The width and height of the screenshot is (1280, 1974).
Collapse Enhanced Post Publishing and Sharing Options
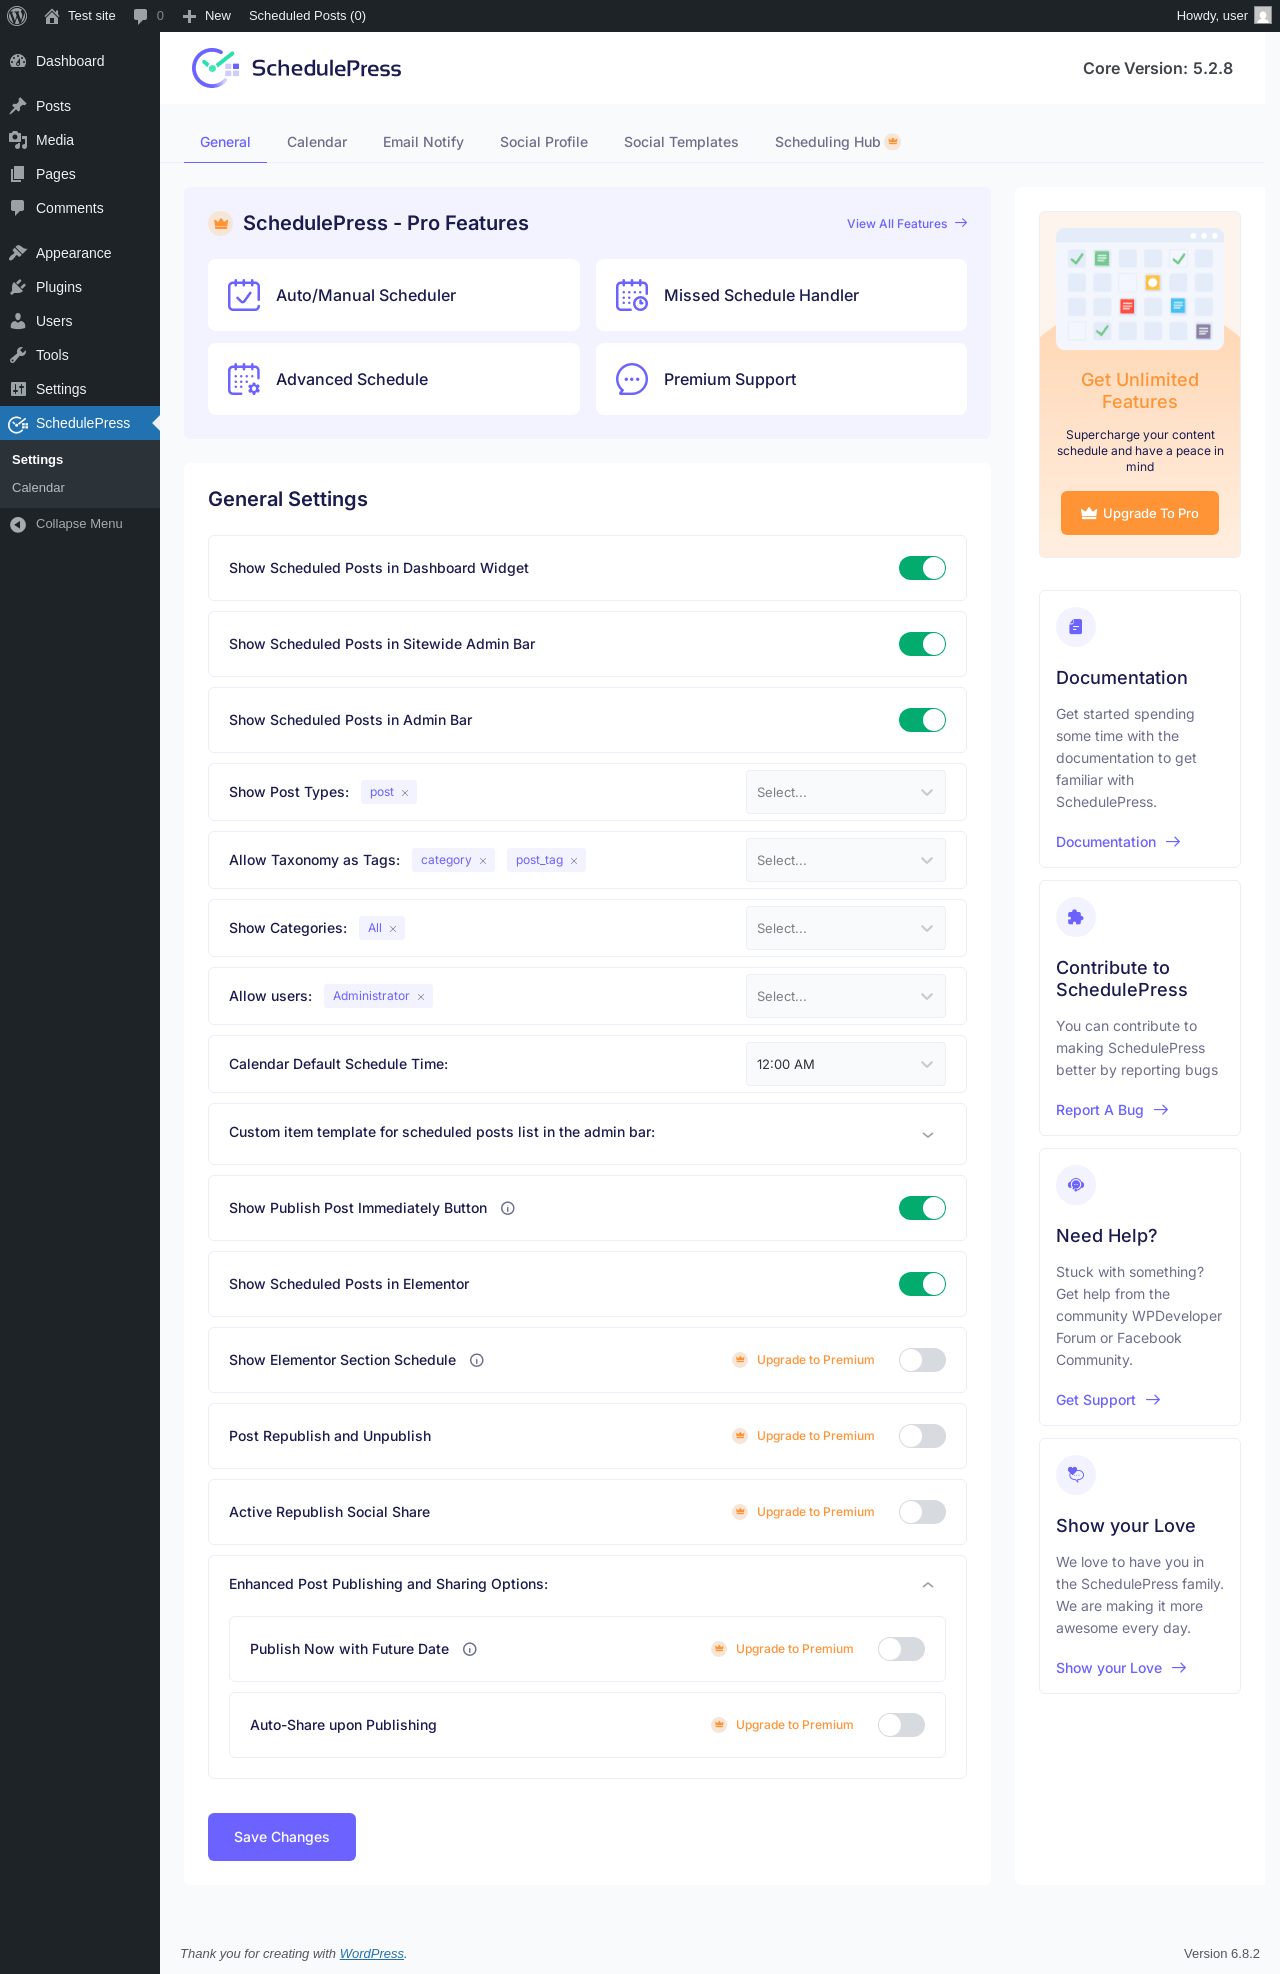coord(928,1585)
